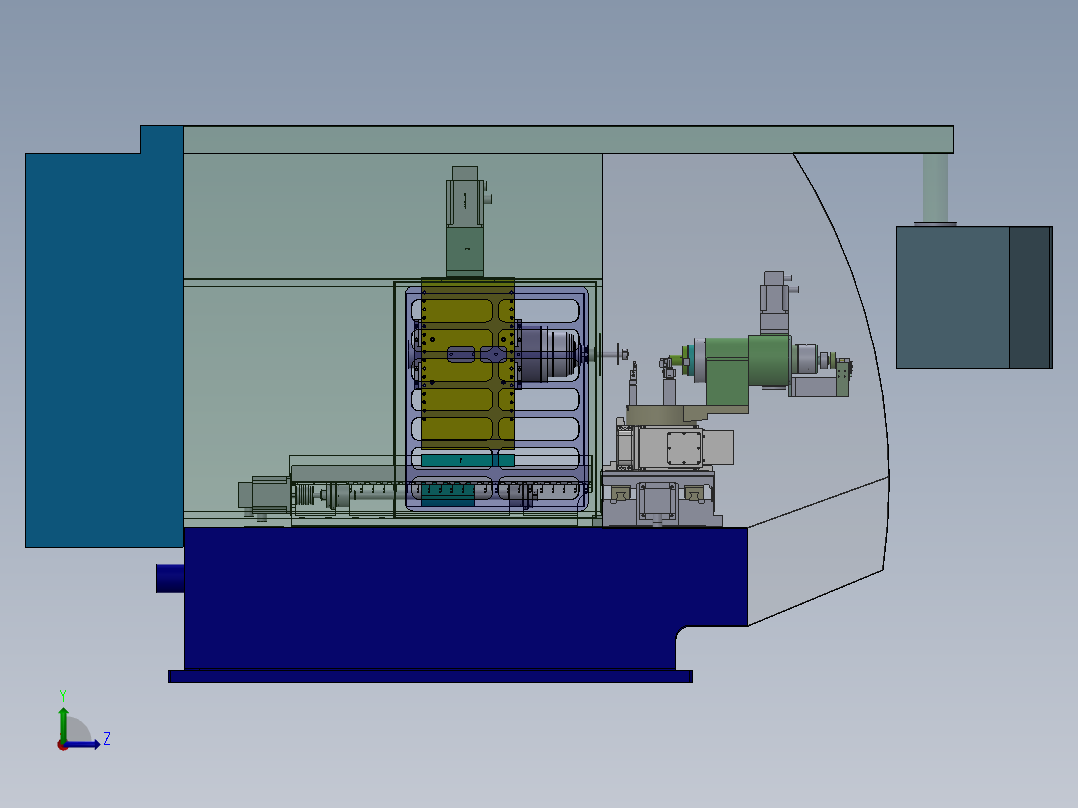Click the green Y axis arrow of the triad
Screen dimensions: 1078x808
click(63, 723)
